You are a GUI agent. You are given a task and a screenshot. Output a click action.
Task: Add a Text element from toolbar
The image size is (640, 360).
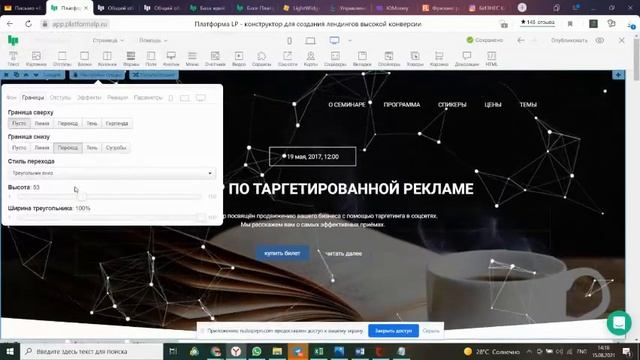click(x=13, y=59)
